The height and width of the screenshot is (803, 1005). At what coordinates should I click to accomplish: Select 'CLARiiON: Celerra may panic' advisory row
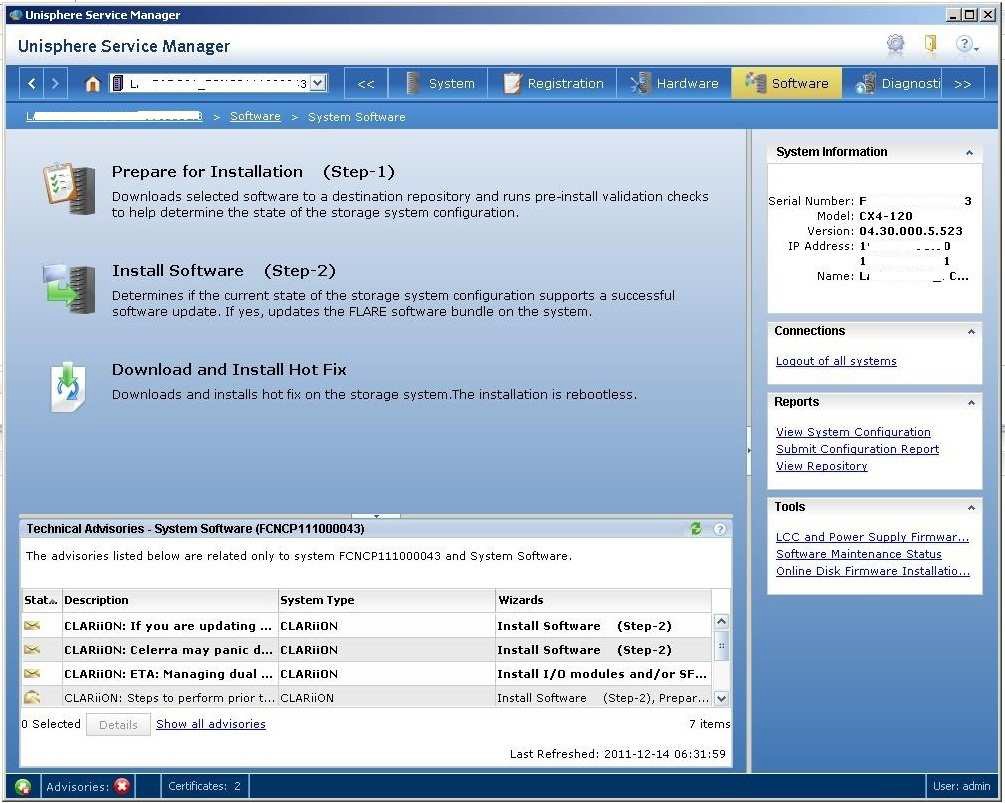pos(366,649)
